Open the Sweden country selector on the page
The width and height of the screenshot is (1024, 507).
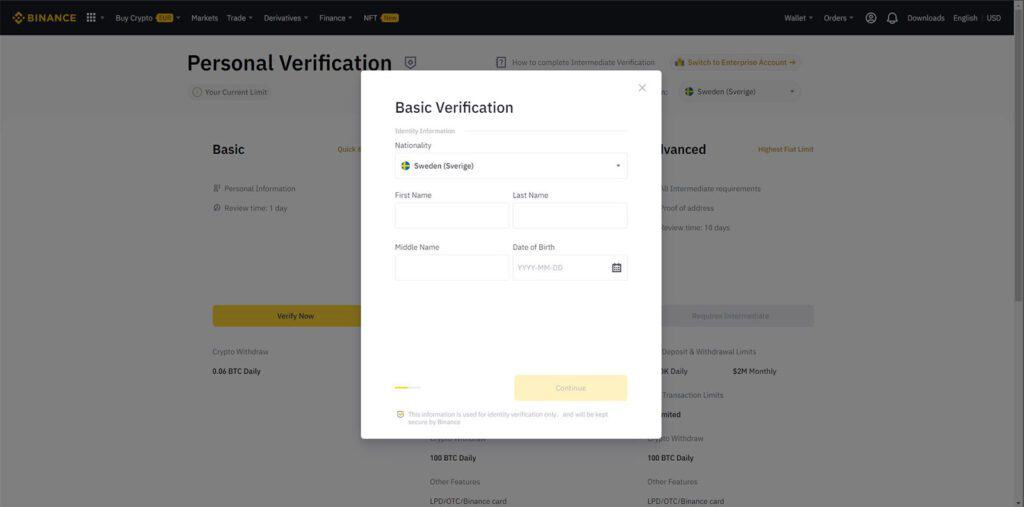[740, 91]
